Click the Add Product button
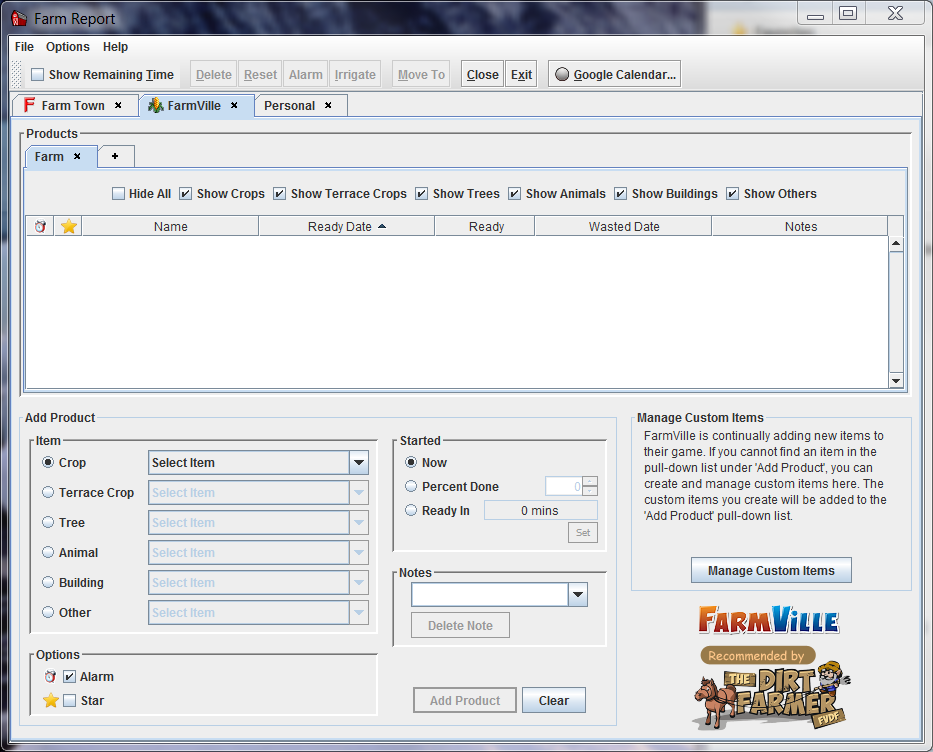This screenshot has height=752, width=933. point(465,700)
